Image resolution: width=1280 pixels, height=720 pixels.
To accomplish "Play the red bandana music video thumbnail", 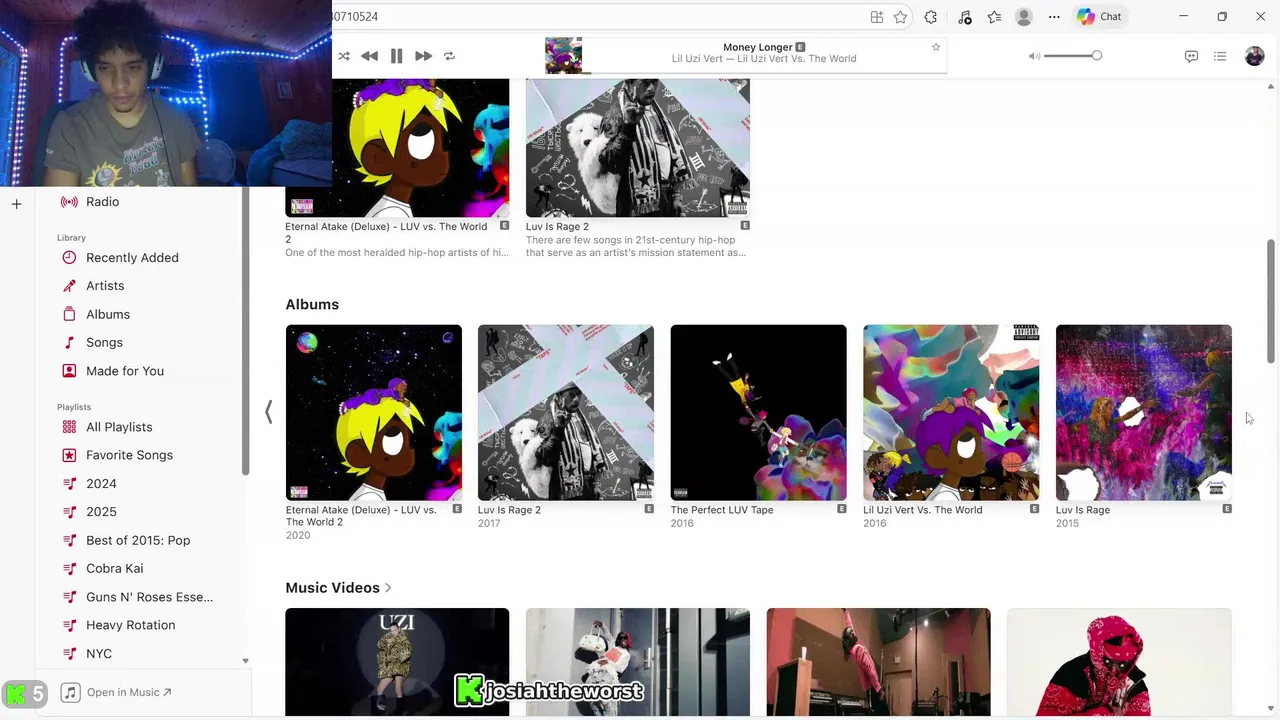I will 1119,662.
